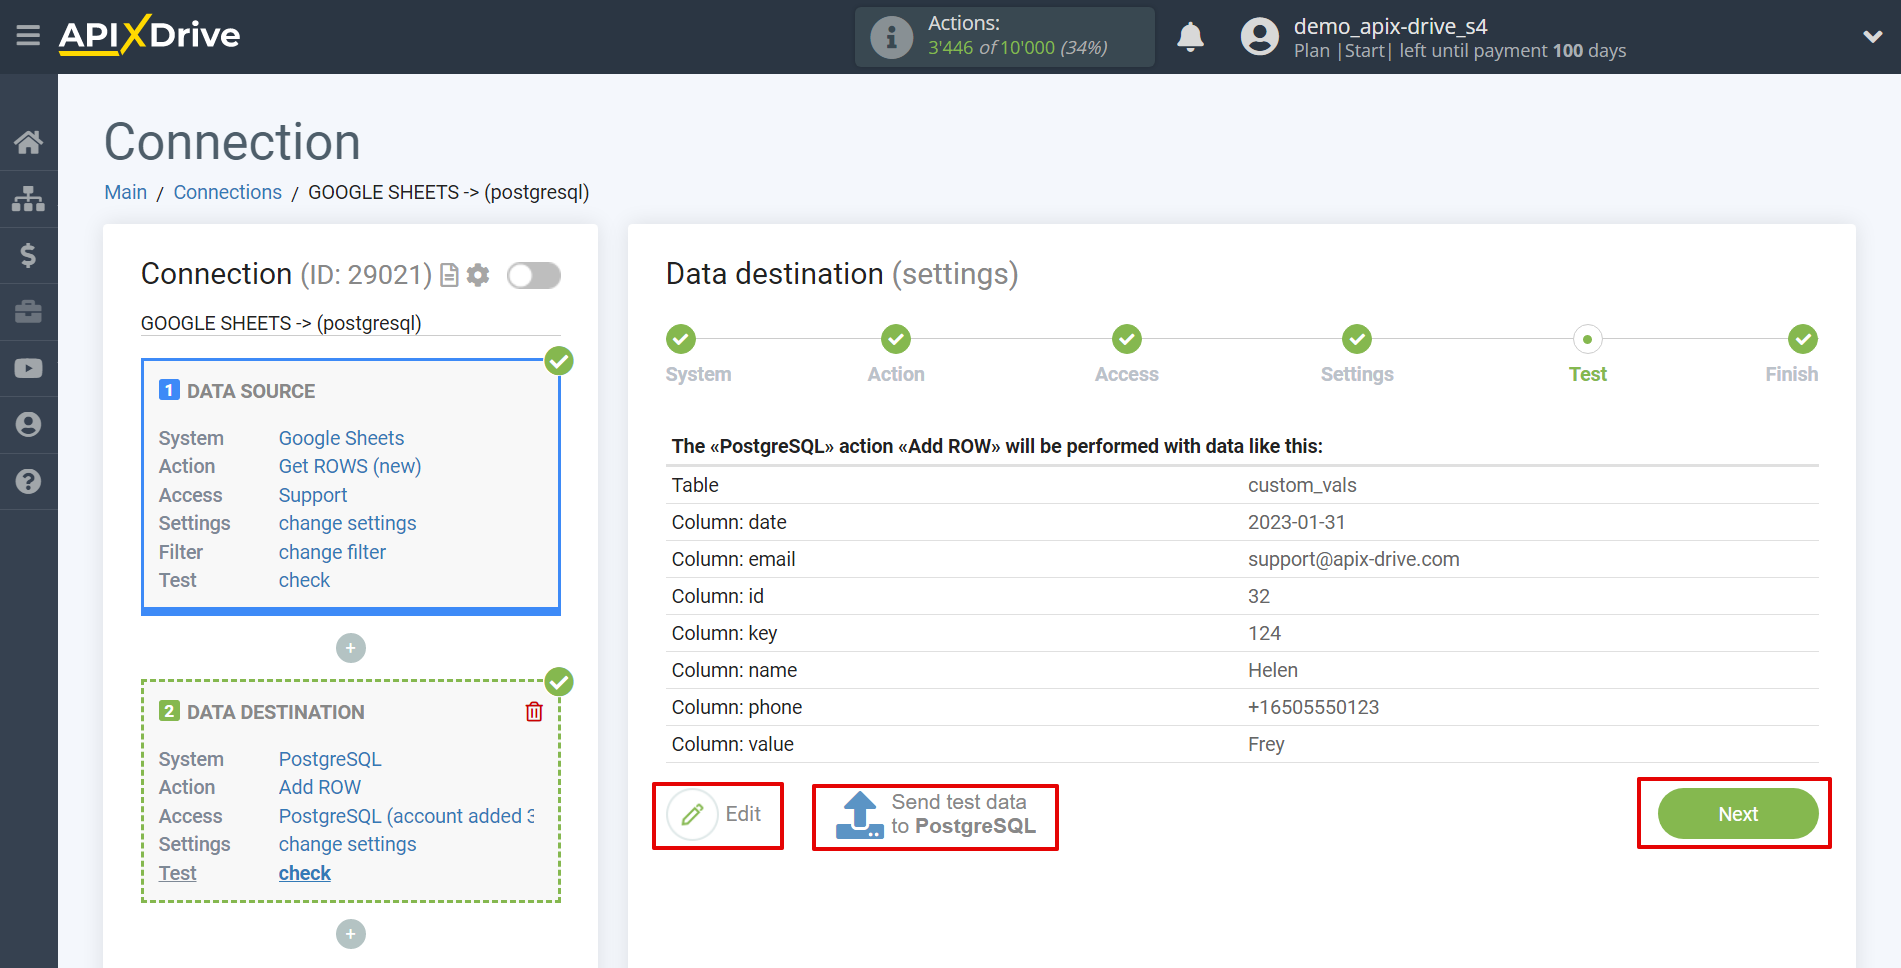Open the notifications bell
This screenshot has width=1901, height=968.
(1190, 37)
